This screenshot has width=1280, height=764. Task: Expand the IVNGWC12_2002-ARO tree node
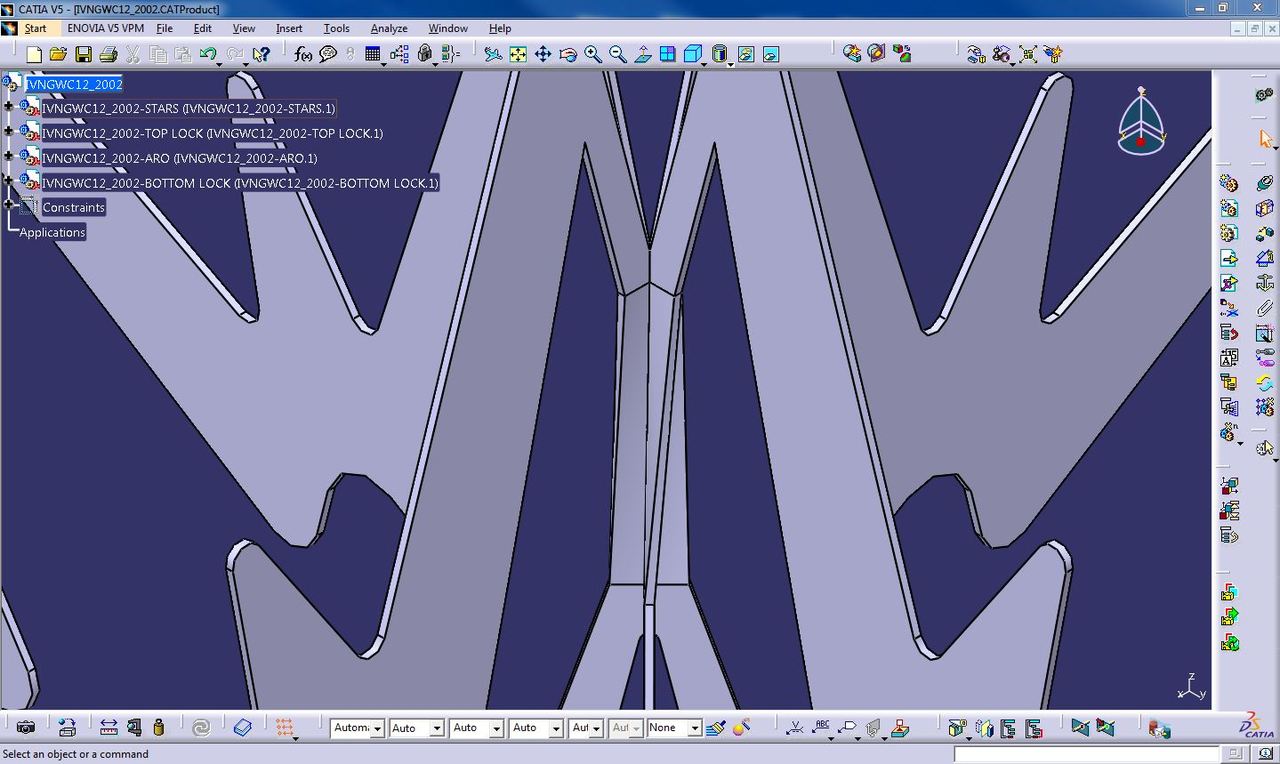tap(9, 158)
